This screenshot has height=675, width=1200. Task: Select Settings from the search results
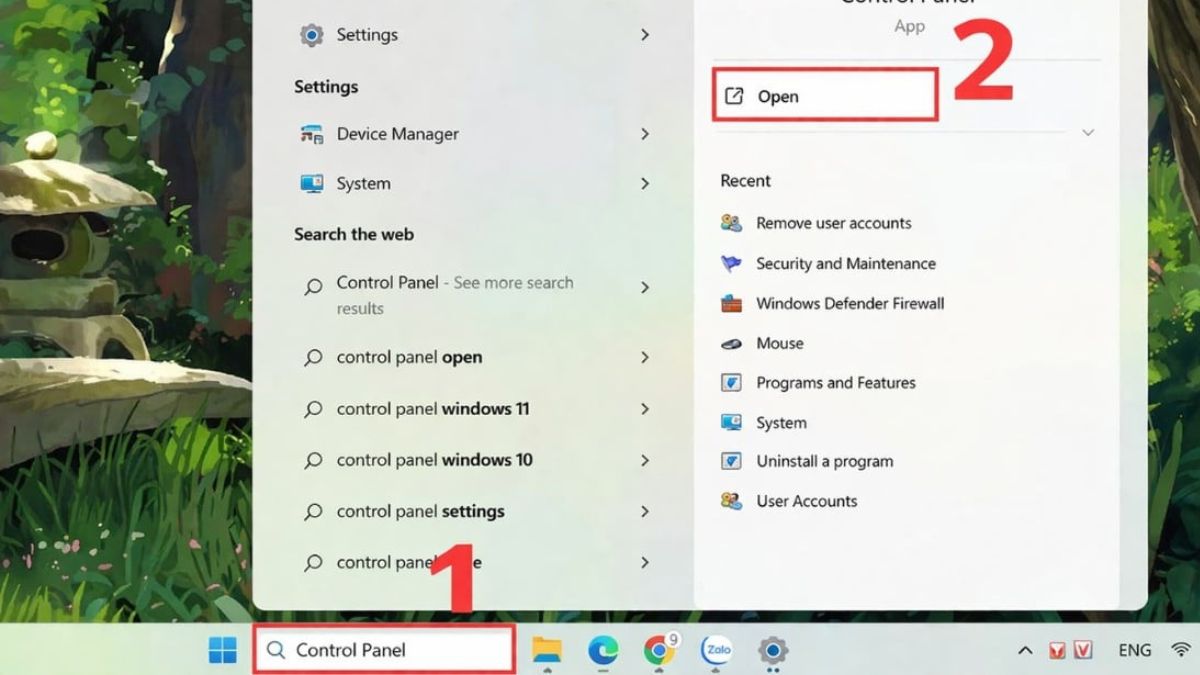367,35
